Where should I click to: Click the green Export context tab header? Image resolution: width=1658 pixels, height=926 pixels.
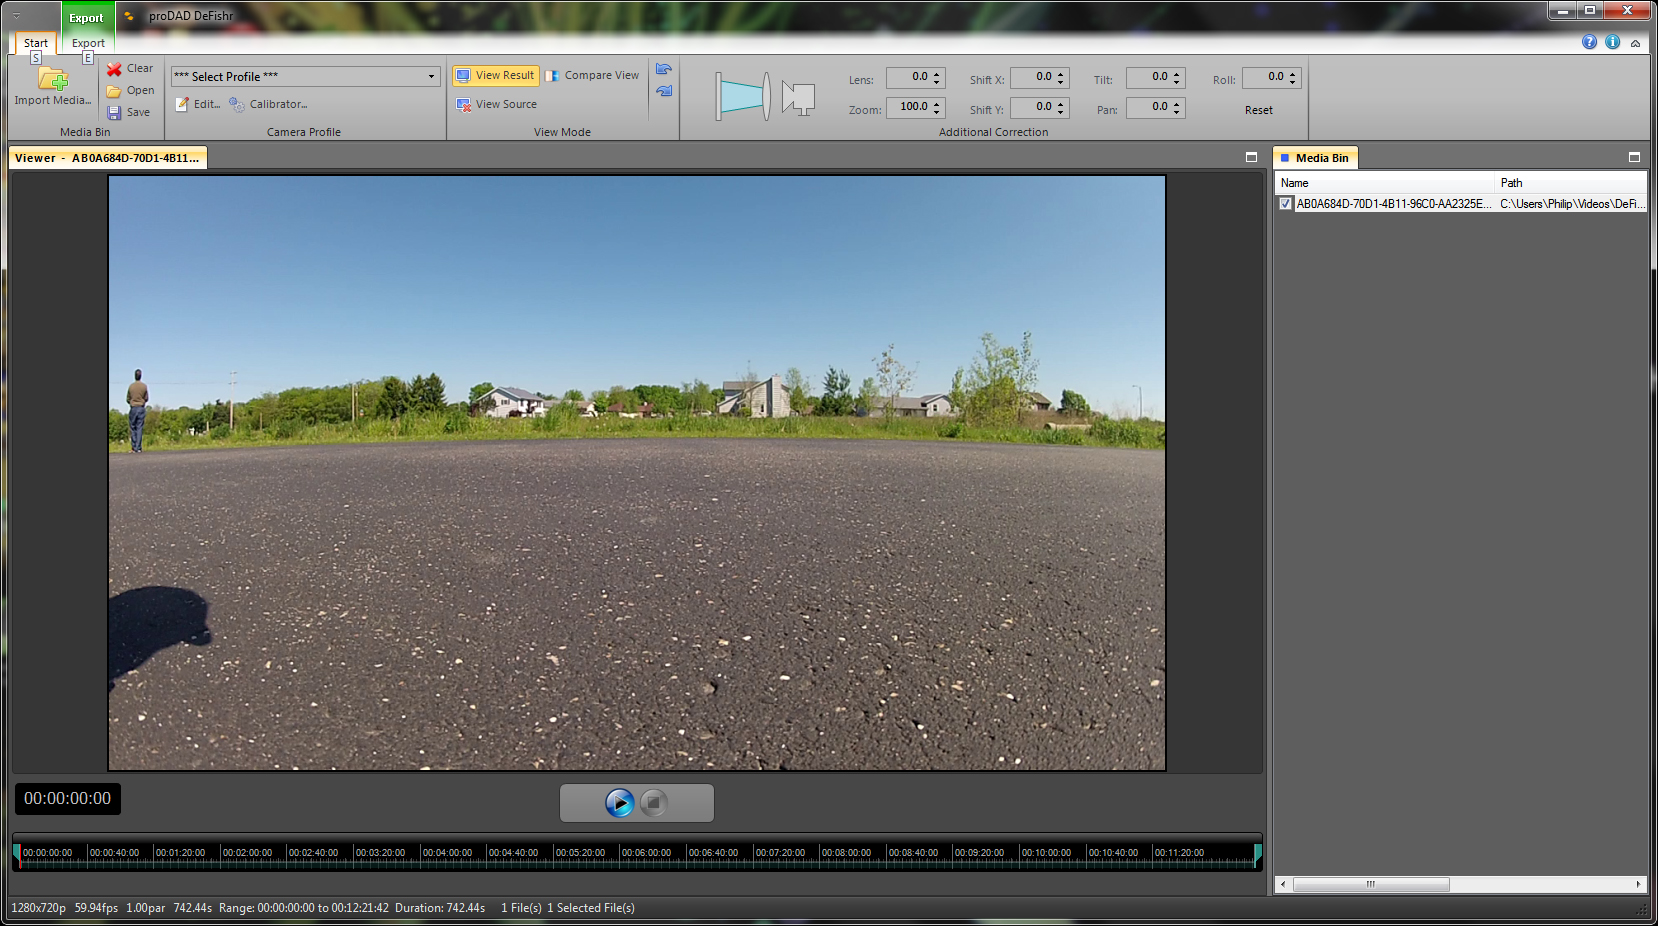86,18
